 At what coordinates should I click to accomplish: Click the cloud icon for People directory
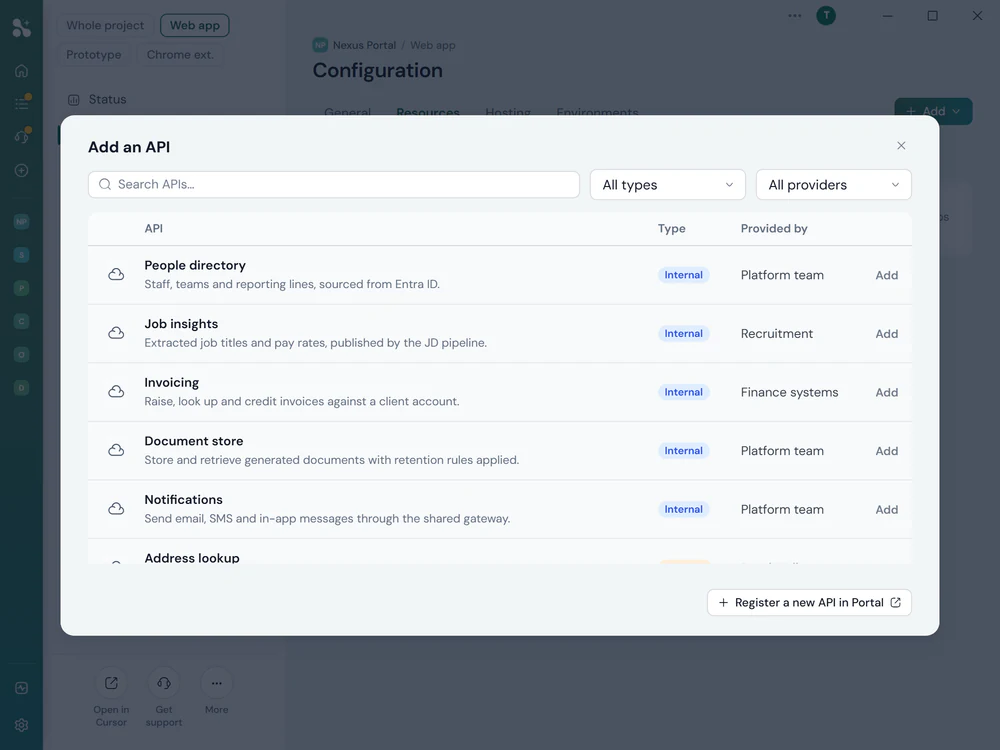coord(116,274)
